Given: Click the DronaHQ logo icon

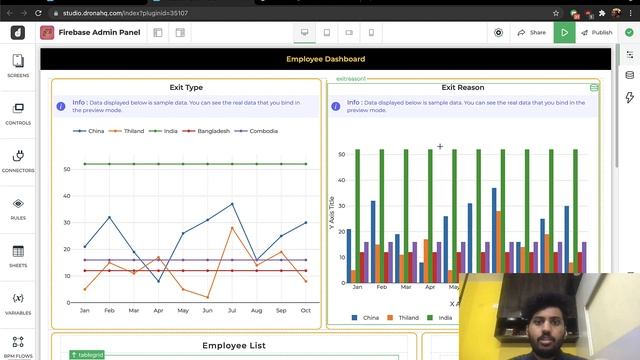Looking at the screenshot, I should pos(18,33).
